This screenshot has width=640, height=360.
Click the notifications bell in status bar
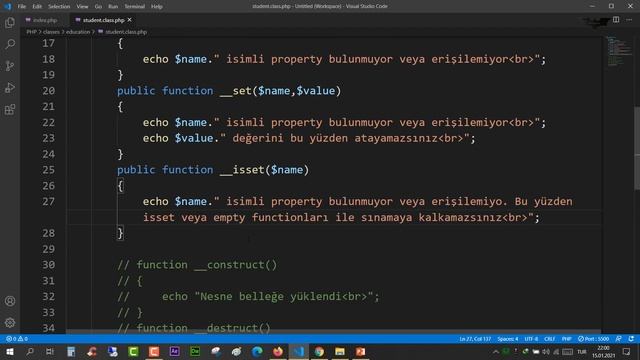coord(631,339)
